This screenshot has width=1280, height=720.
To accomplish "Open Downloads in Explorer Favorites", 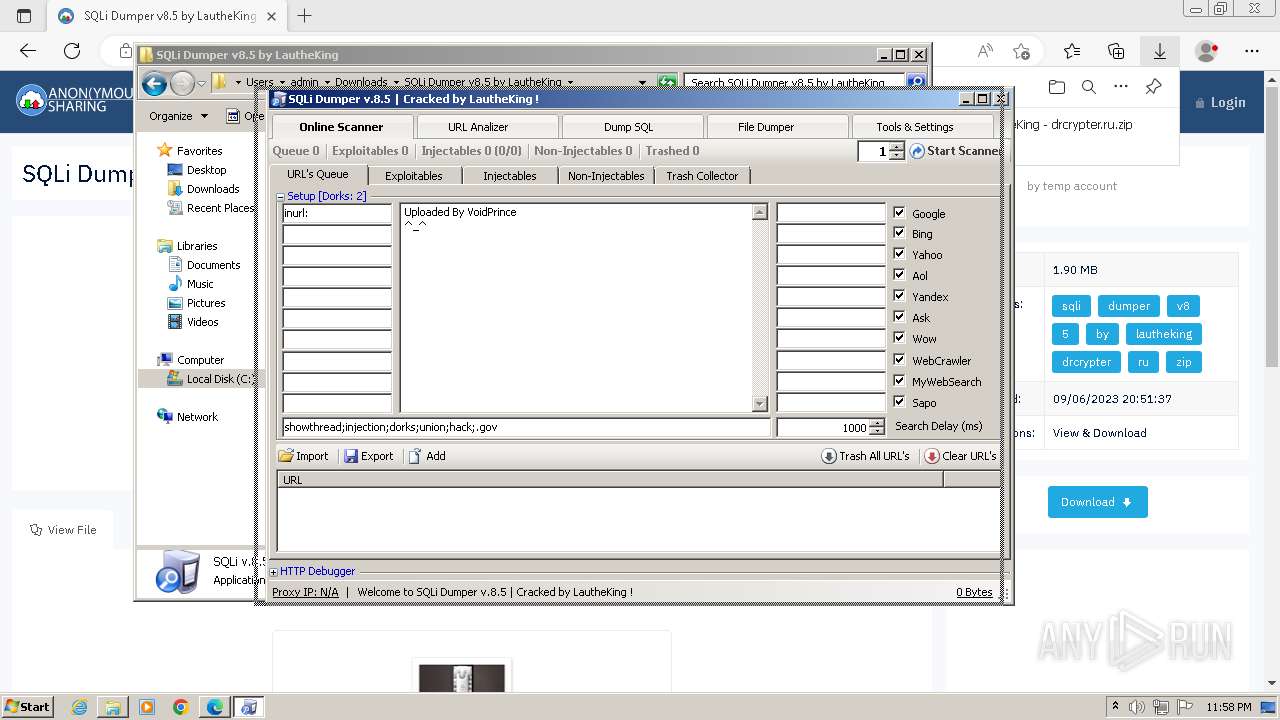I will 213,189.
